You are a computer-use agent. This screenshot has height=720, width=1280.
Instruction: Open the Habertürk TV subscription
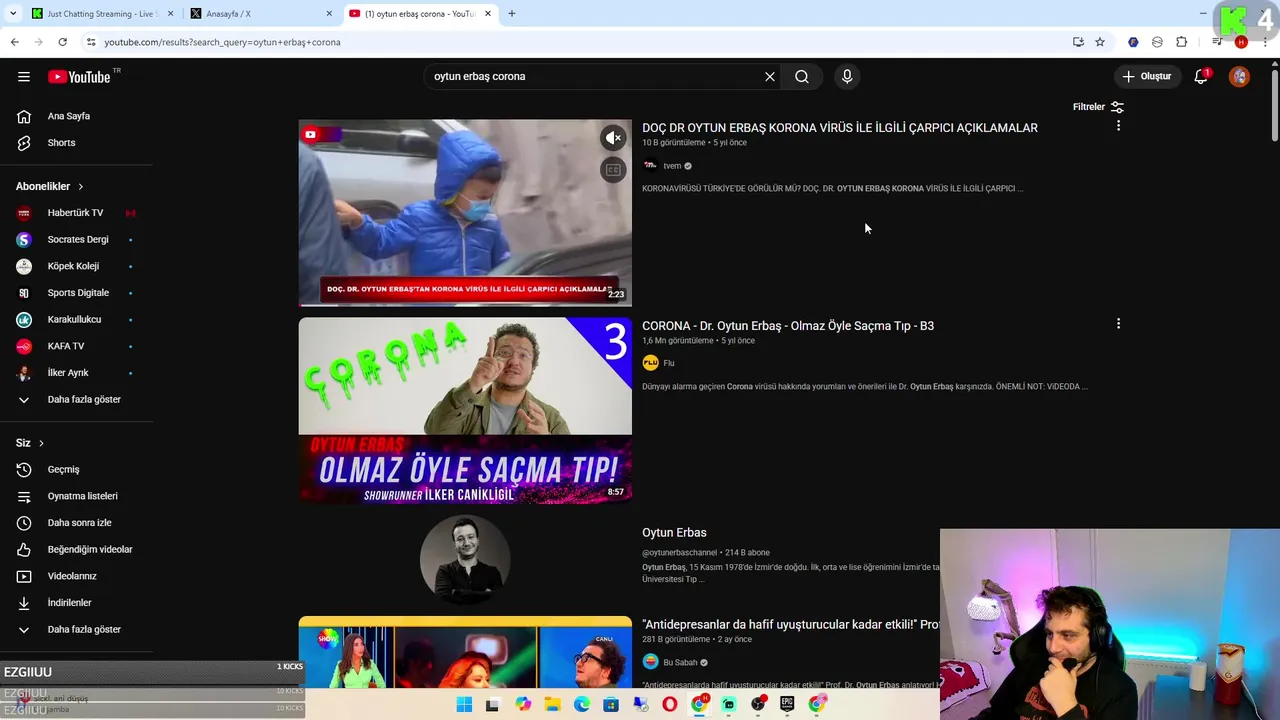pyautogui.click(x=76, y=213)
